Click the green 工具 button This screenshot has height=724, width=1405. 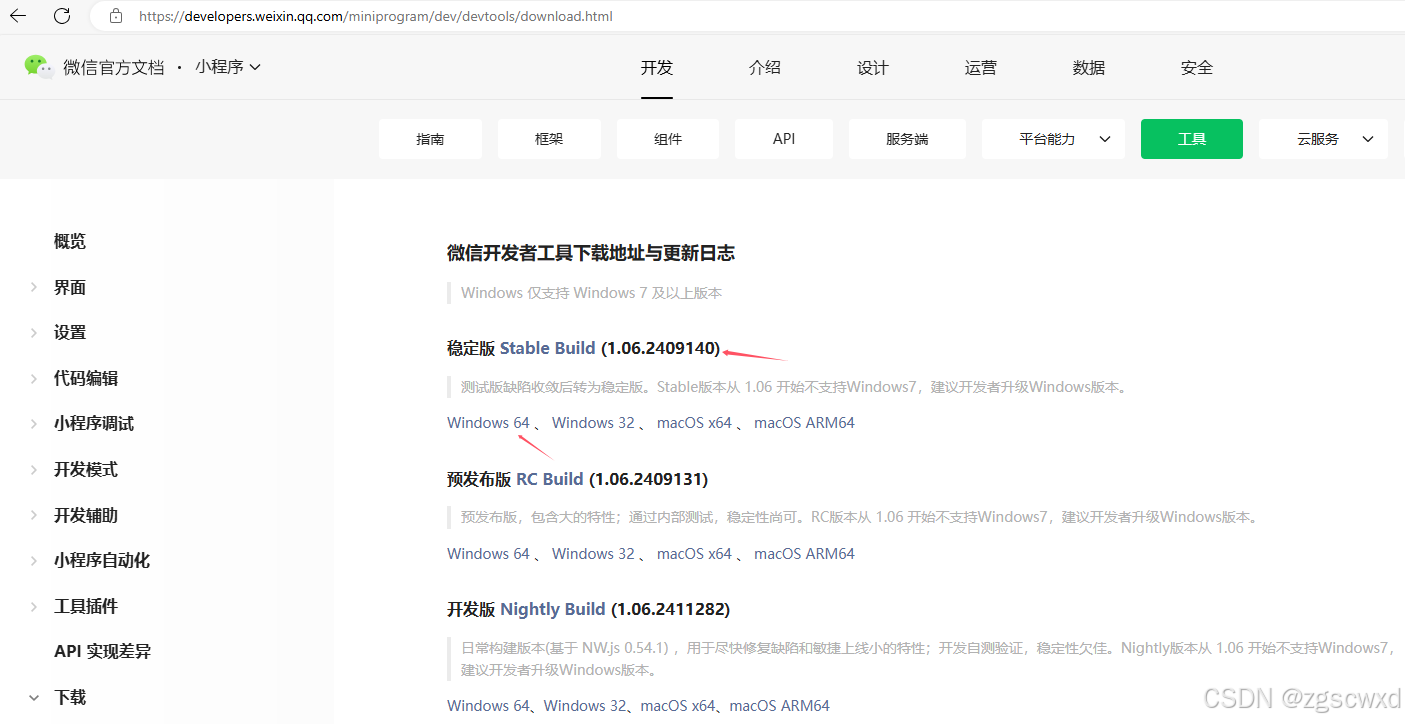1192,139
